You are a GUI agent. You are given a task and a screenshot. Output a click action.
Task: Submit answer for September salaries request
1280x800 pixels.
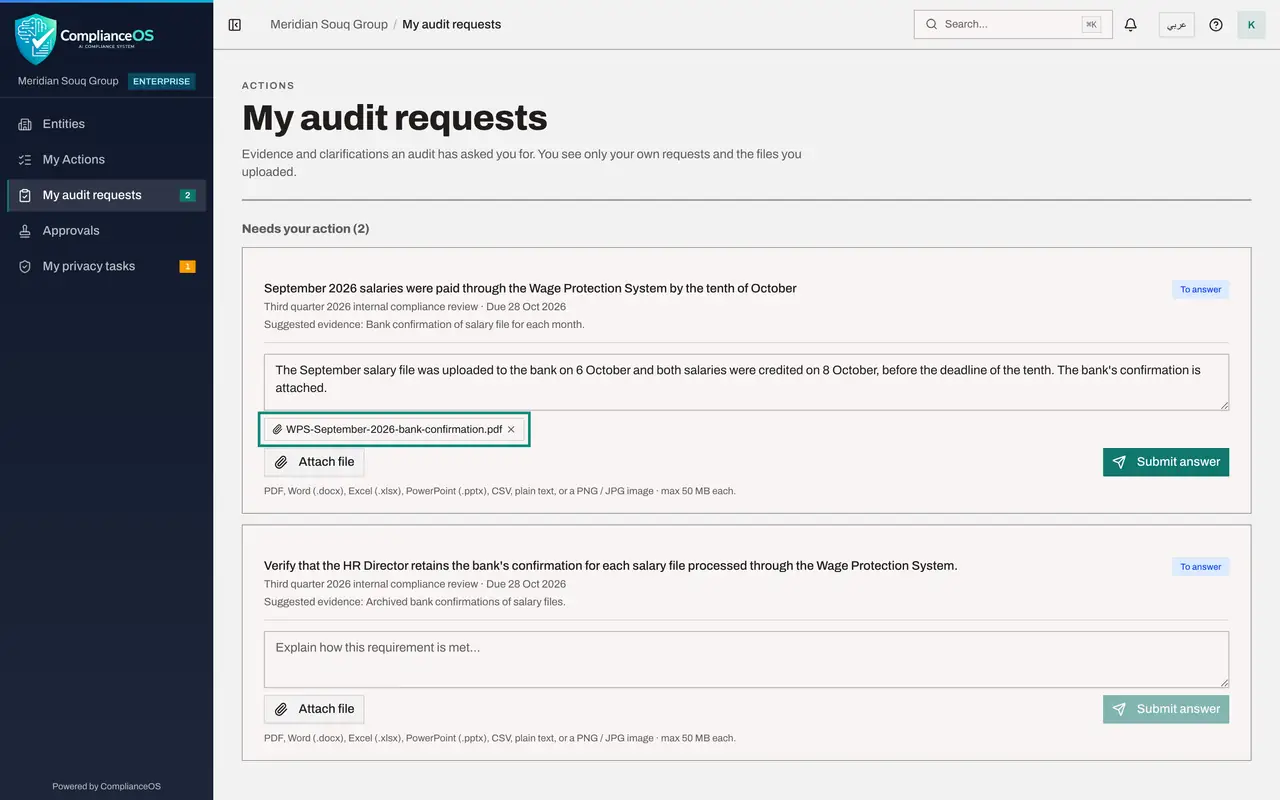pyautogui.click(x=1166, y=462)
